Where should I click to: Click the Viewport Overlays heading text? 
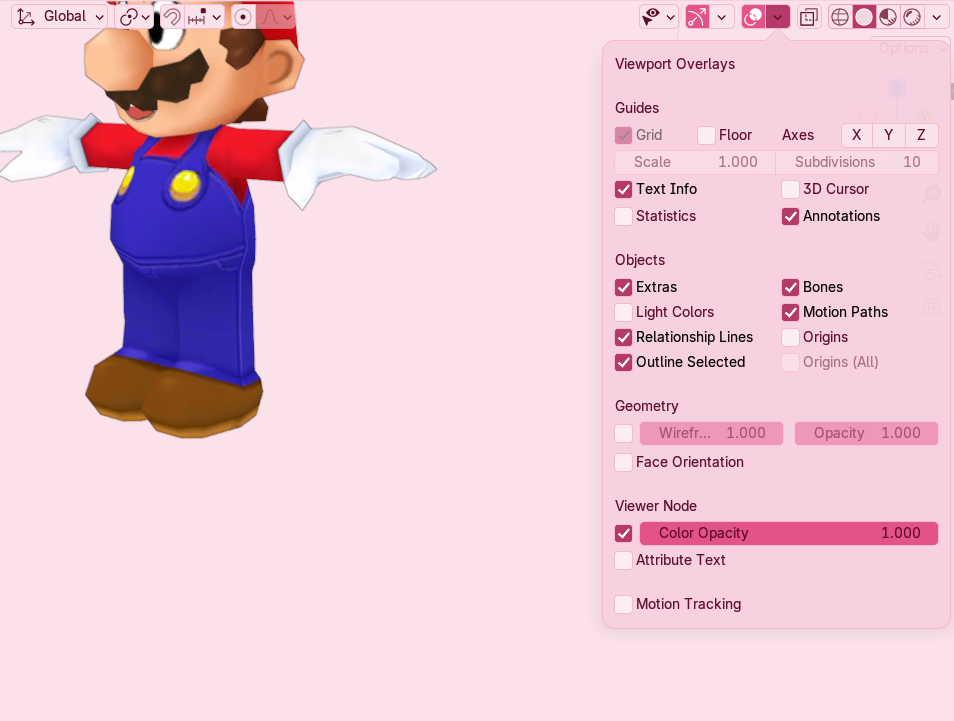tap(675, 64)
